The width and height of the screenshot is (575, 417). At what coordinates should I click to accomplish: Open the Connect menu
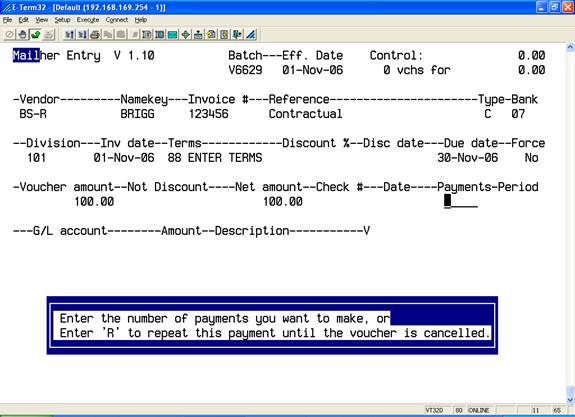(117, 20)
